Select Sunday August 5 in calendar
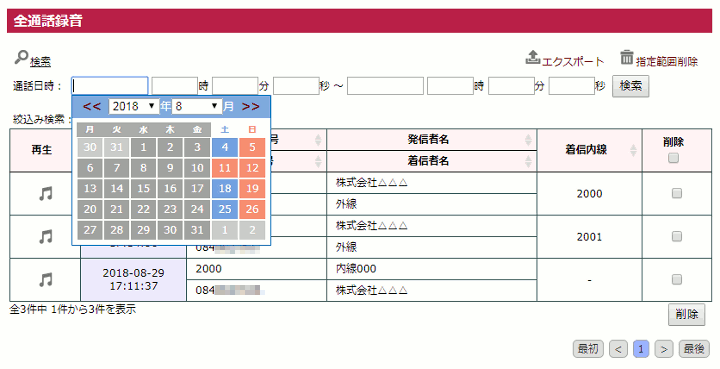The height and width of the screenshot is (369, 720). [x=252, y=147]
